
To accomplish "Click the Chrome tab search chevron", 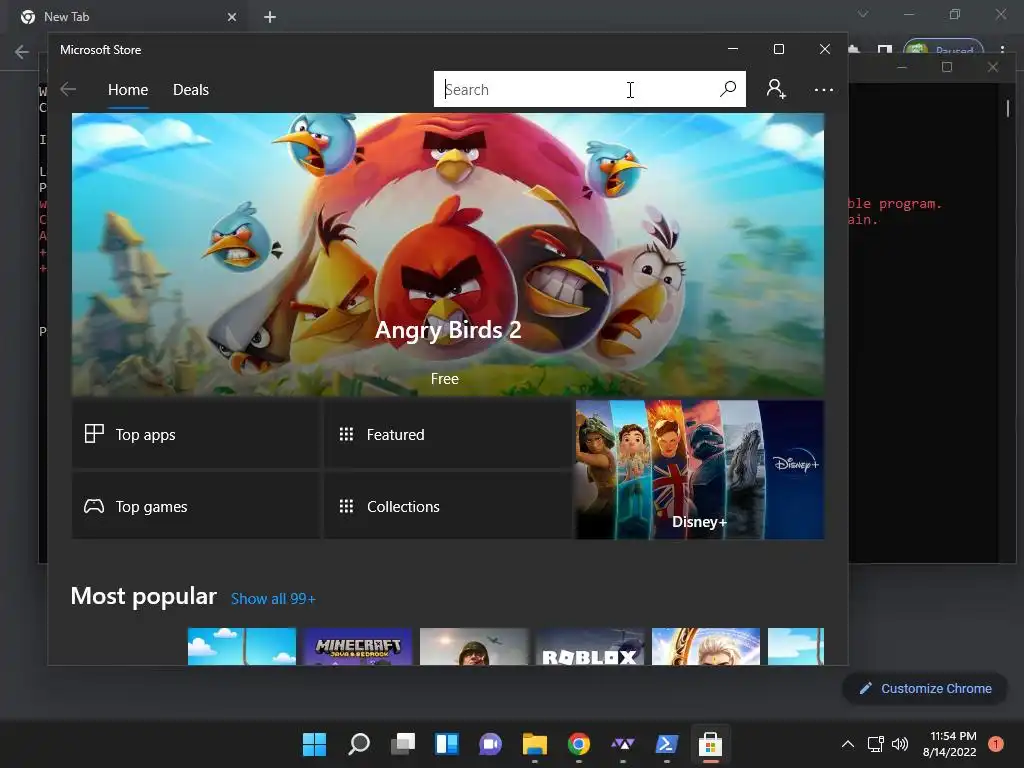I will tap(863, 14).
